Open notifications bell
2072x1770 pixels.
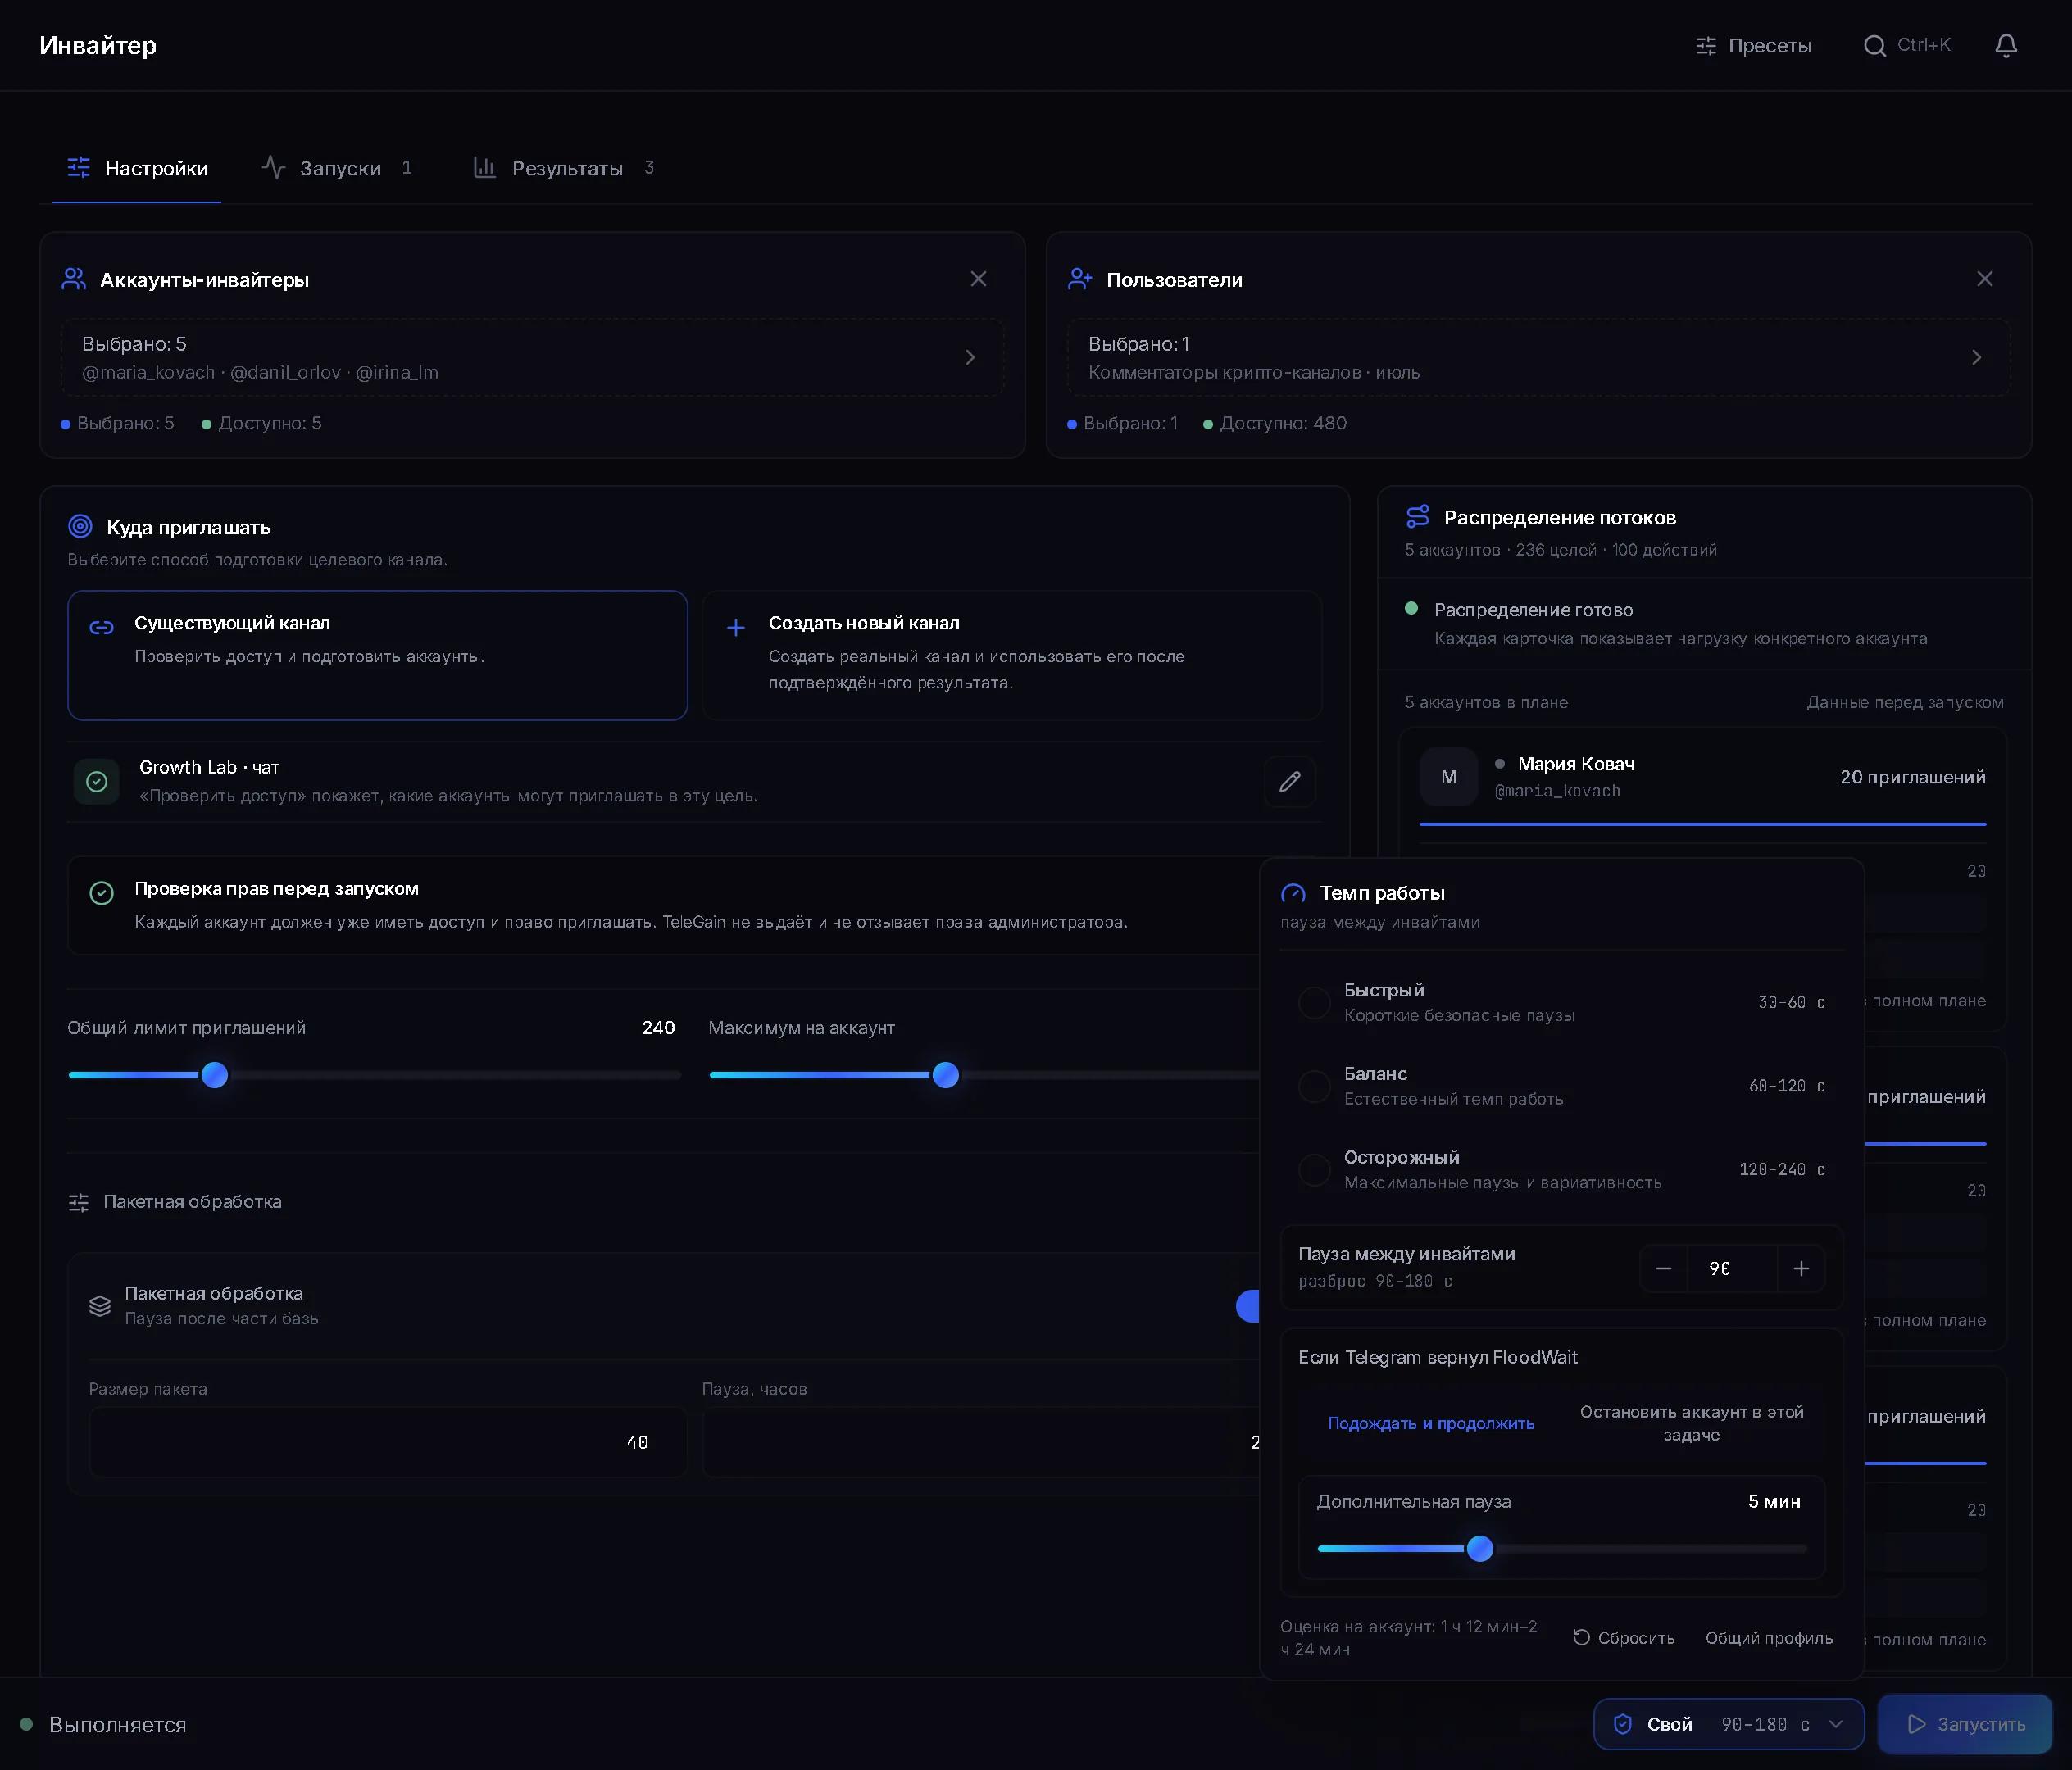coord(2005,46)
